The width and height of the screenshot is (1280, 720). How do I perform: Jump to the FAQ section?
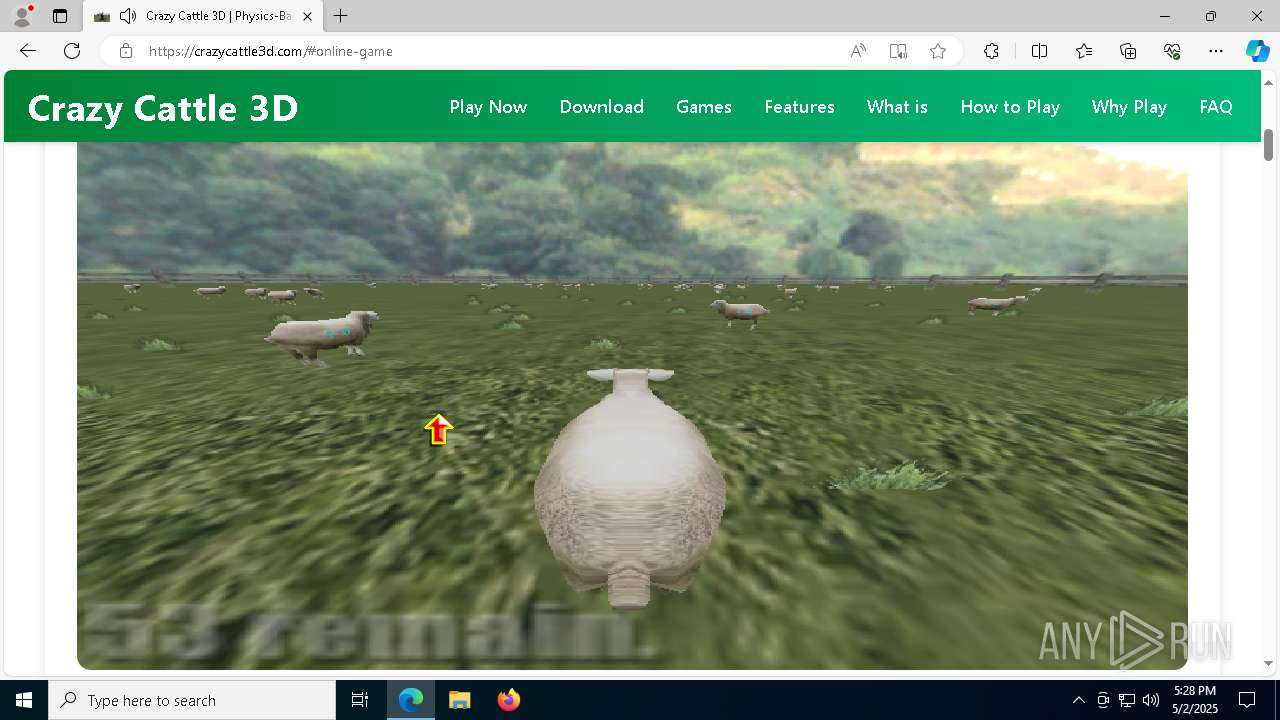point(1216,107)
